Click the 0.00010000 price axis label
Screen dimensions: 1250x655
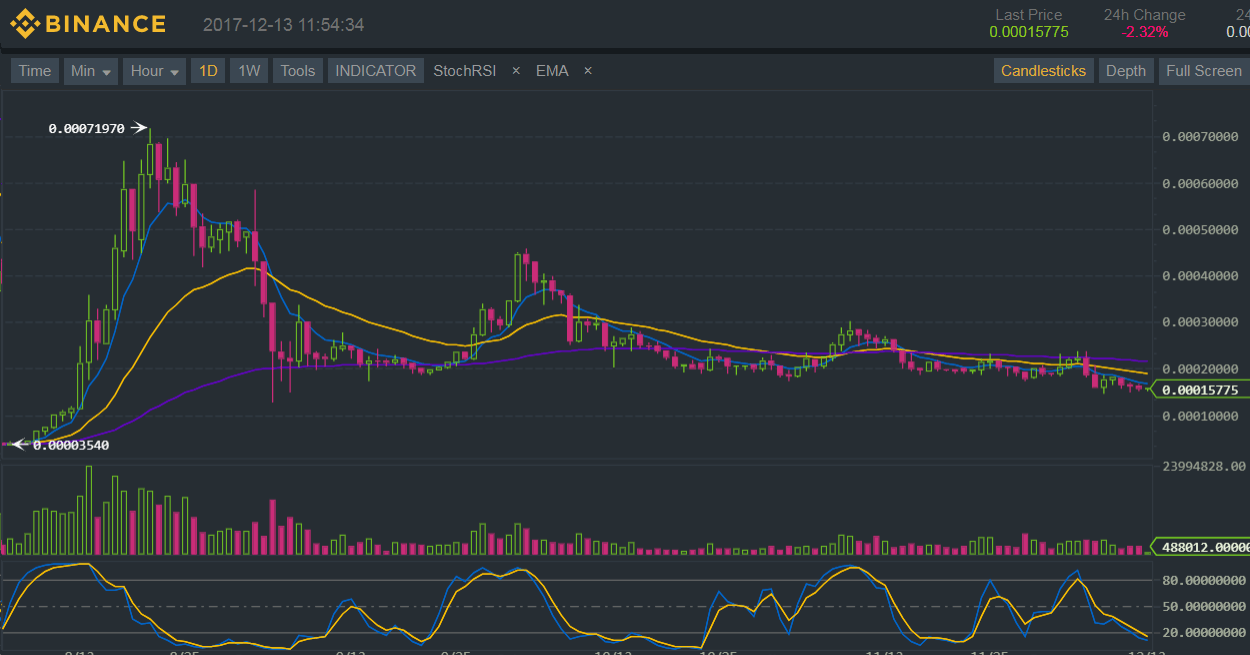pyautogui.click(x=1200, y=416)
